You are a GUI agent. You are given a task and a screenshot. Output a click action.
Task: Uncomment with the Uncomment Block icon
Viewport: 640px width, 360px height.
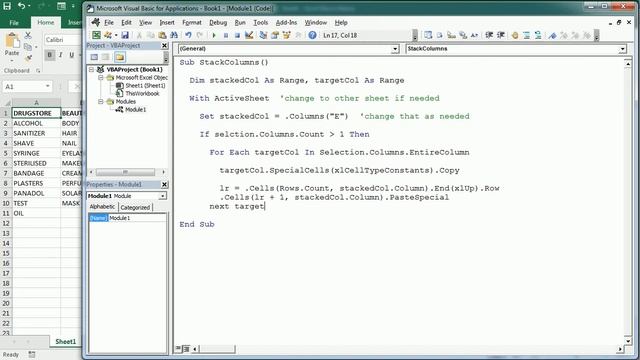538,35
